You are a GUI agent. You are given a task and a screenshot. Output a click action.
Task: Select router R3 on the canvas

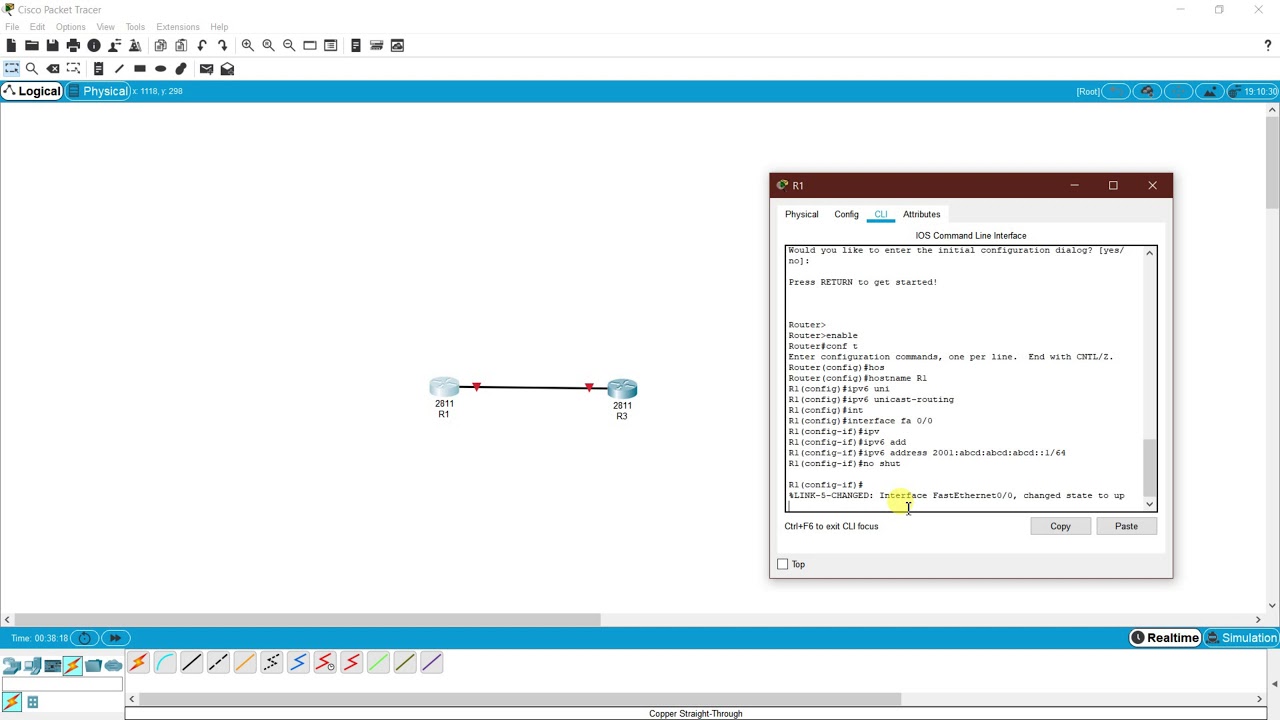click(x=622, y=389)
